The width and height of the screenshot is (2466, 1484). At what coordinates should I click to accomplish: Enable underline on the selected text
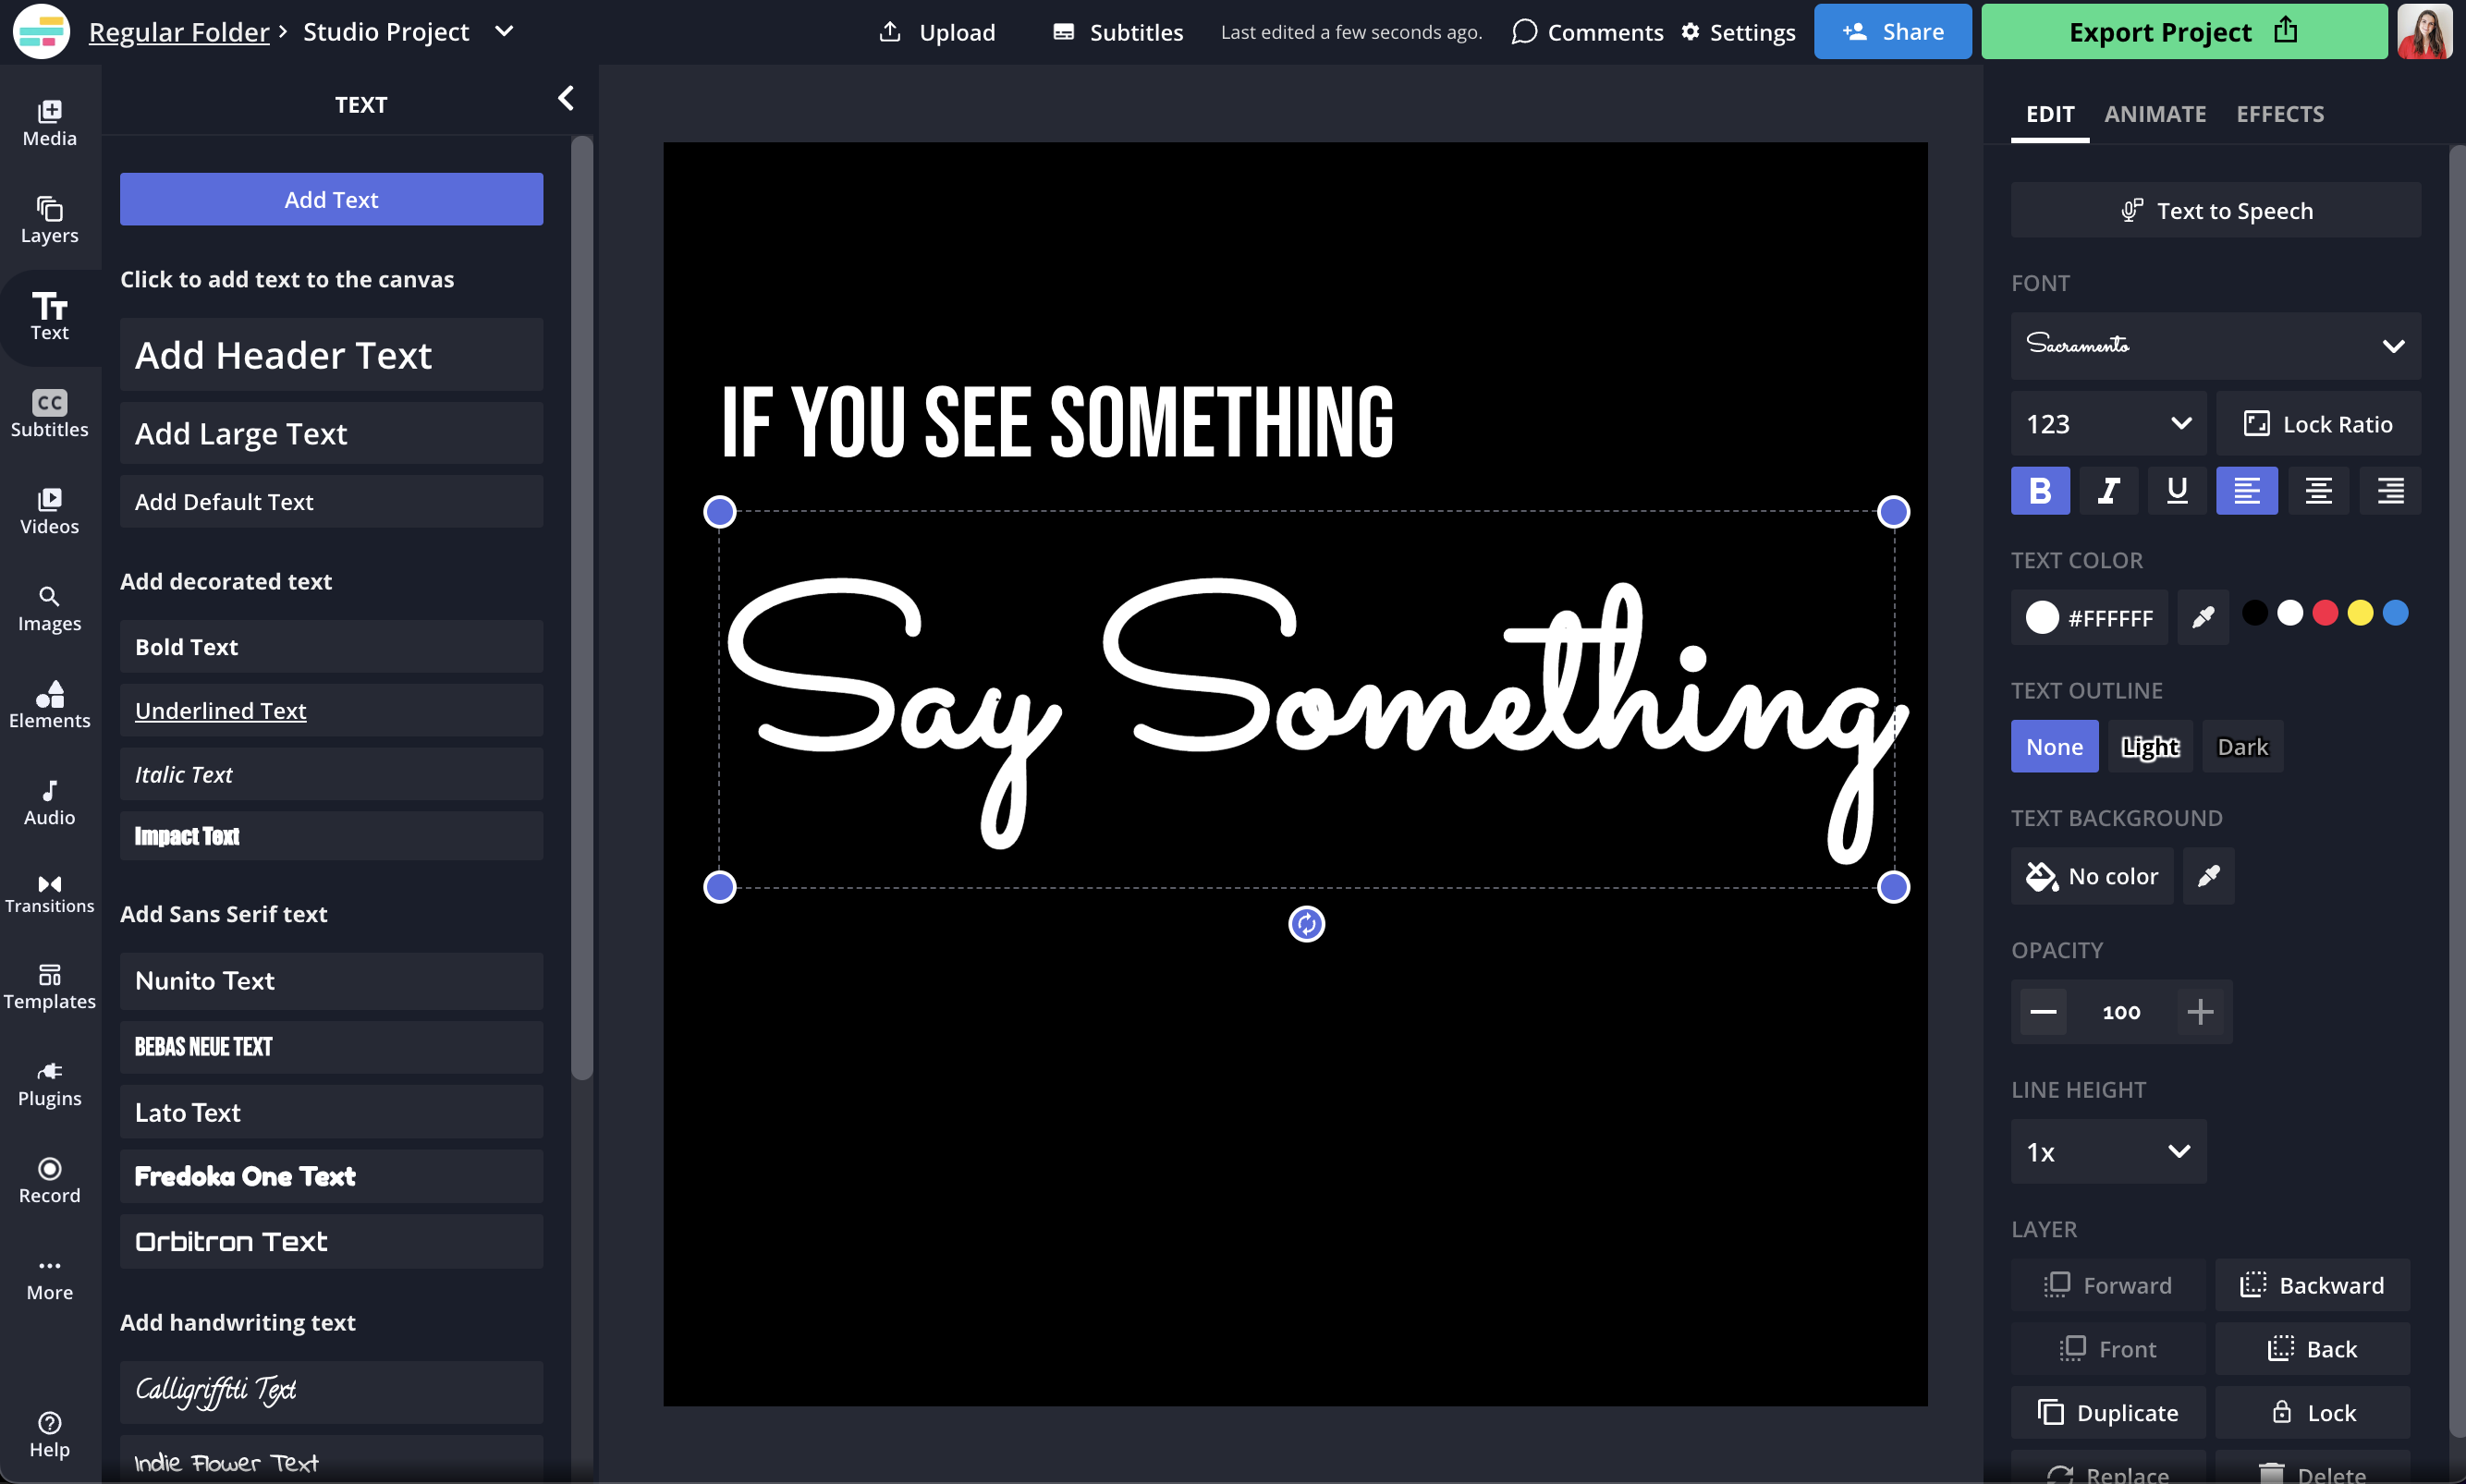(x=2177, y=490)
